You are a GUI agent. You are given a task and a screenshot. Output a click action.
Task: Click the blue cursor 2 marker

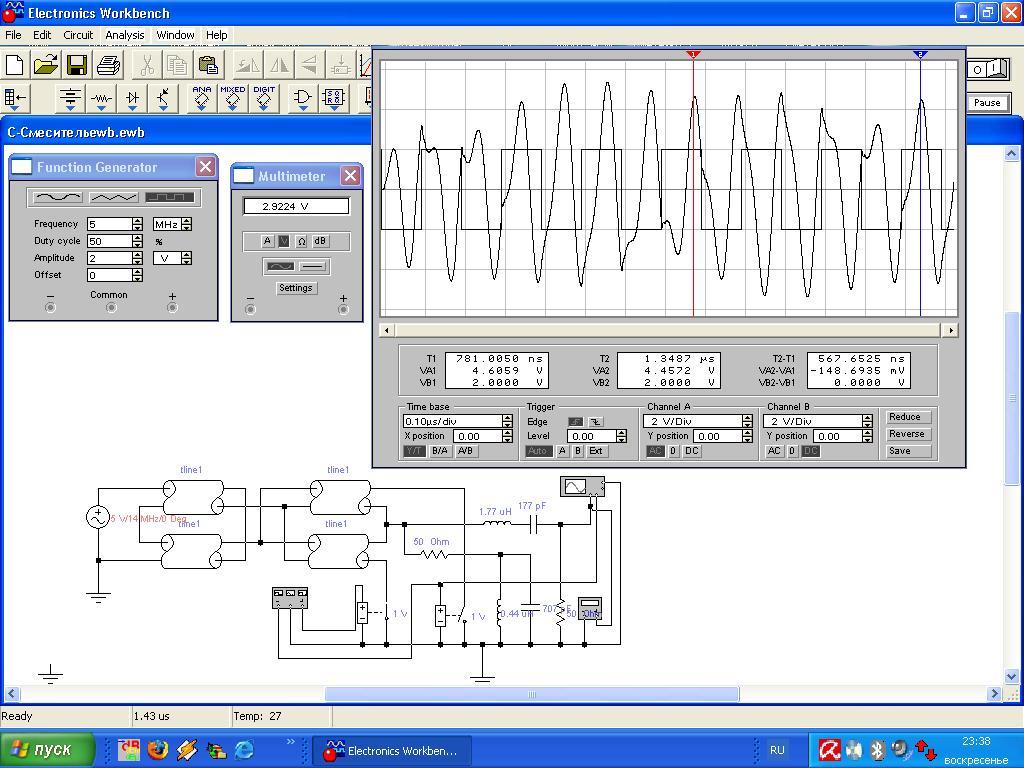(920, 54)
